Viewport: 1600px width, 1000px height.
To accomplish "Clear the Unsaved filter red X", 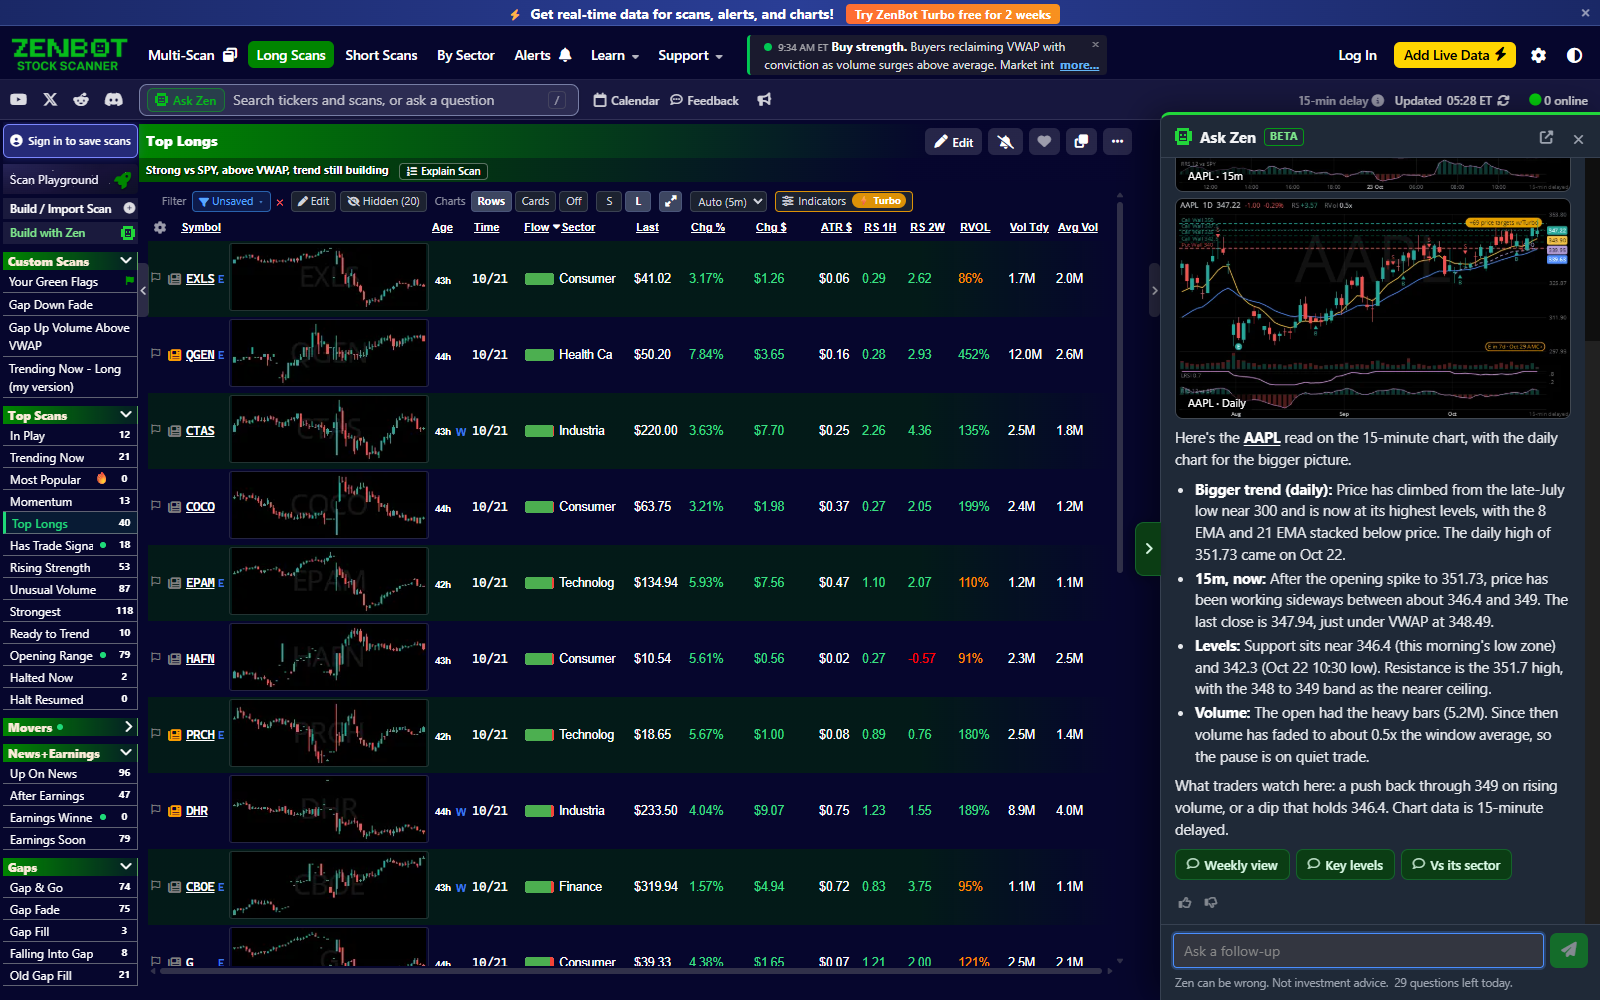I will tap(280, 202).
